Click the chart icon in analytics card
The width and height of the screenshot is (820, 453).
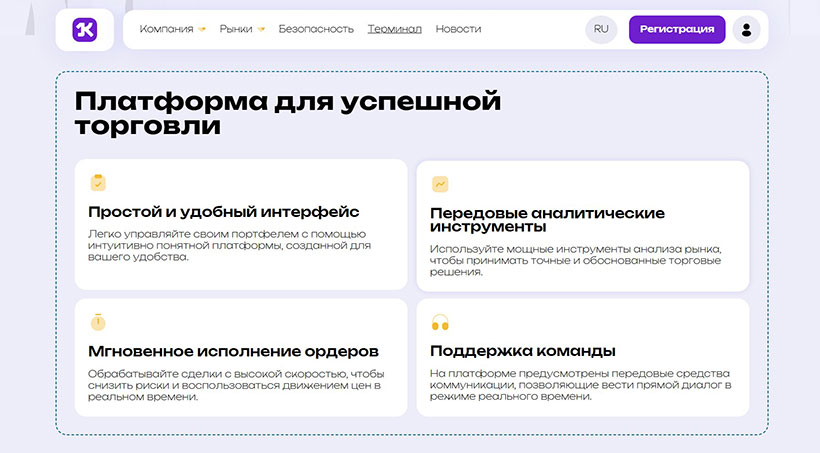[x=440, y=184]
